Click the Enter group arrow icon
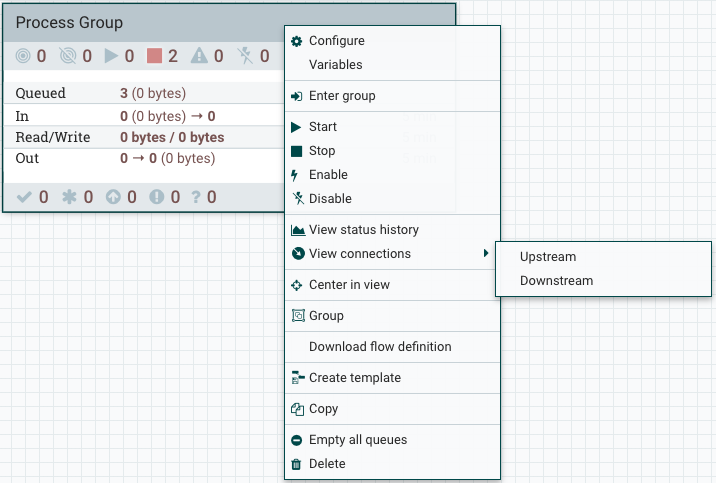716x483 pixels. 296,96
